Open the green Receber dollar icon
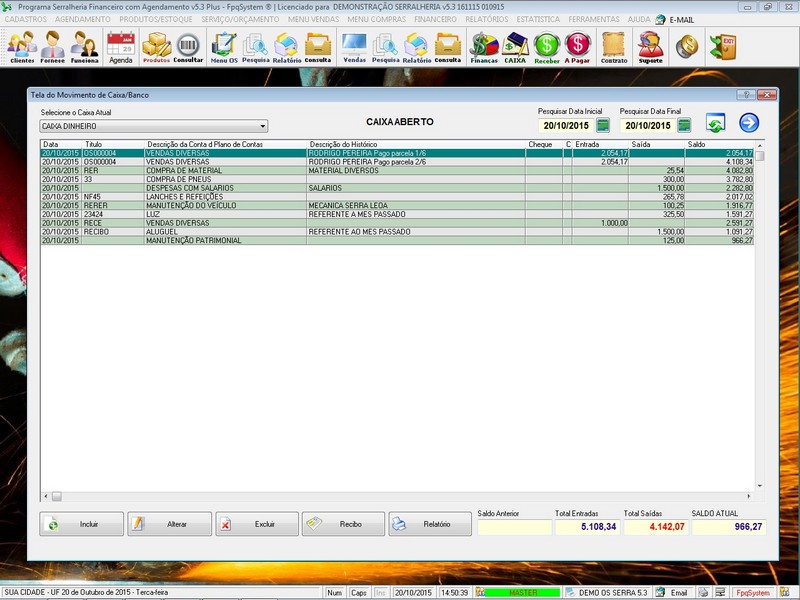 point(547,47)
